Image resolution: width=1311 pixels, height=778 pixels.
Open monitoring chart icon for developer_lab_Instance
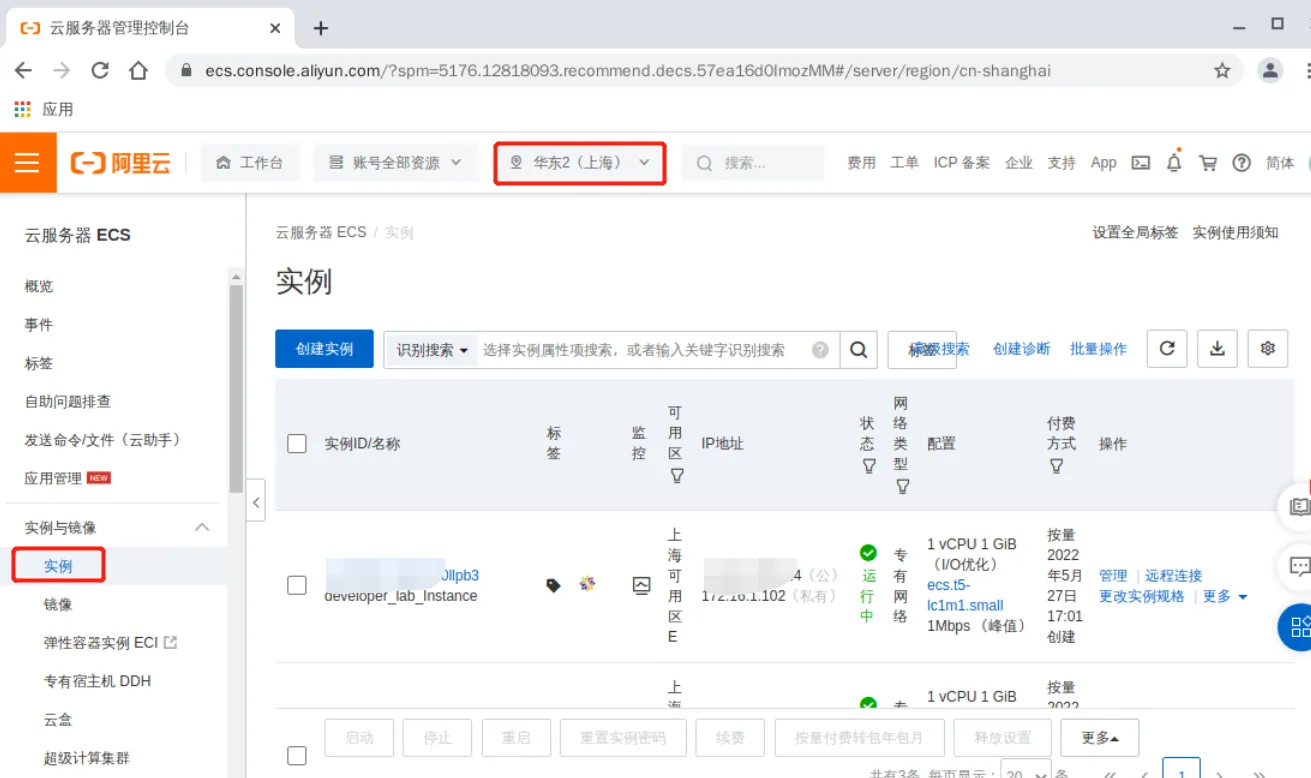[x=642, y=585]
